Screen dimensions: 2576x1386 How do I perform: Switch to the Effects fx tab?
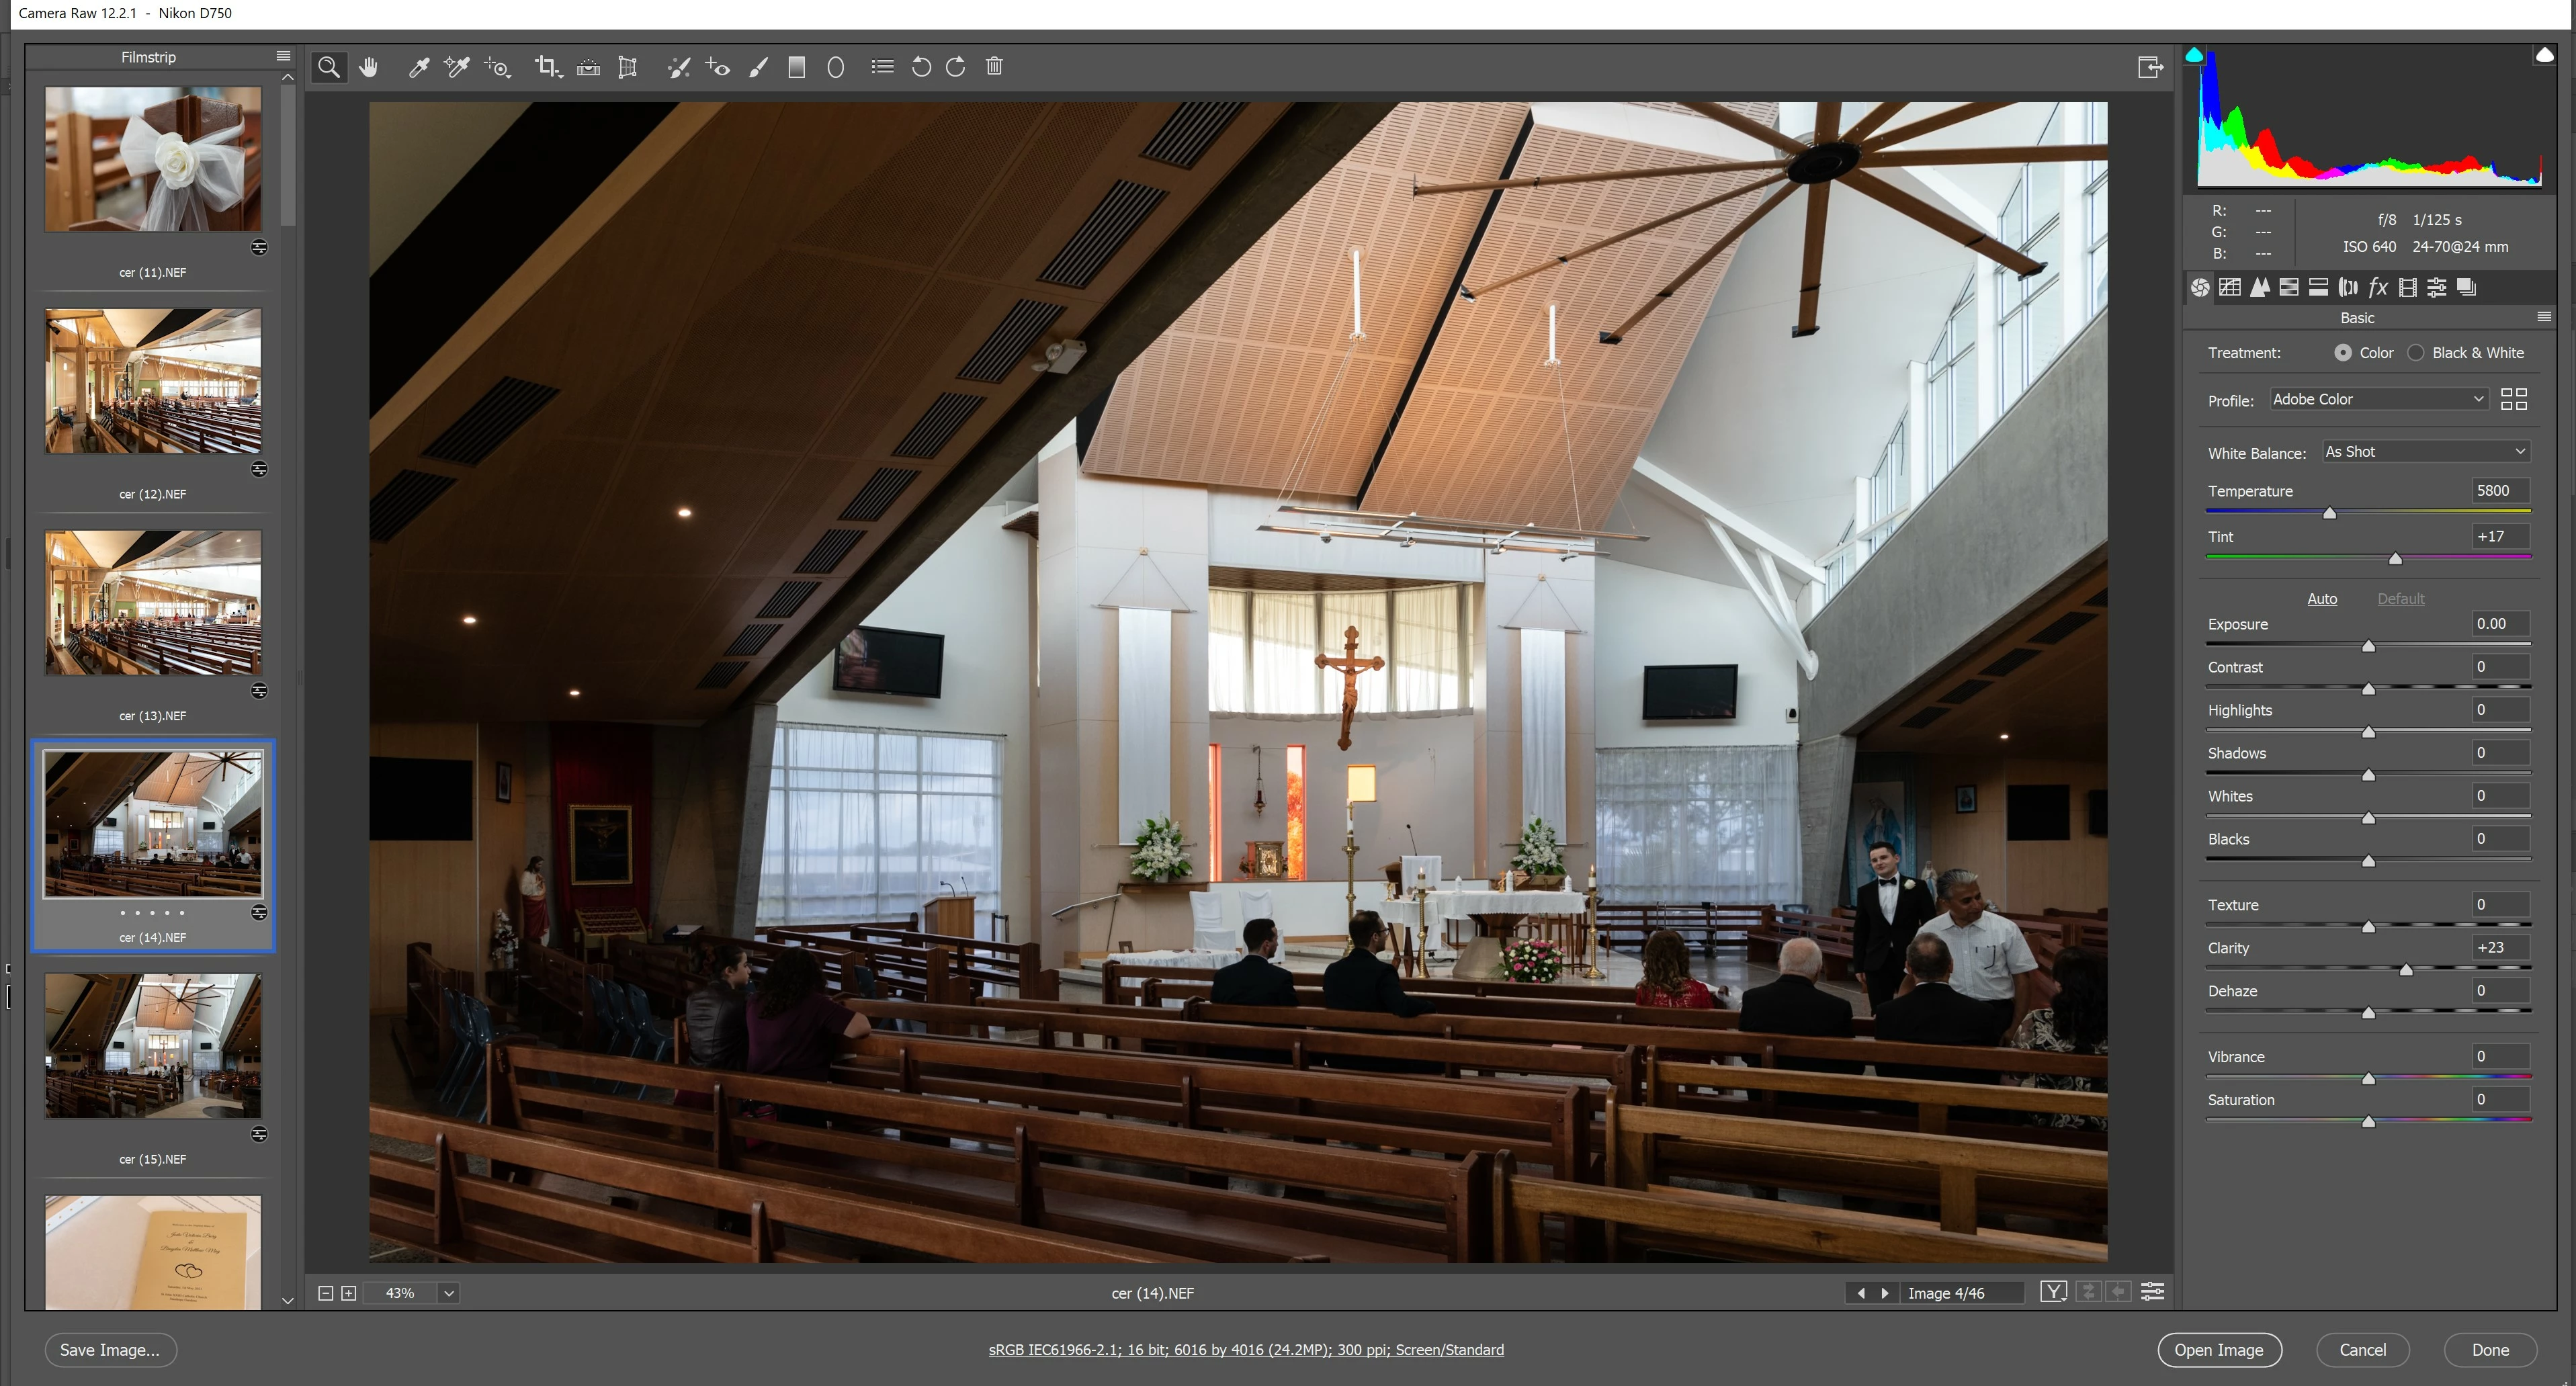click(2378, 288)
